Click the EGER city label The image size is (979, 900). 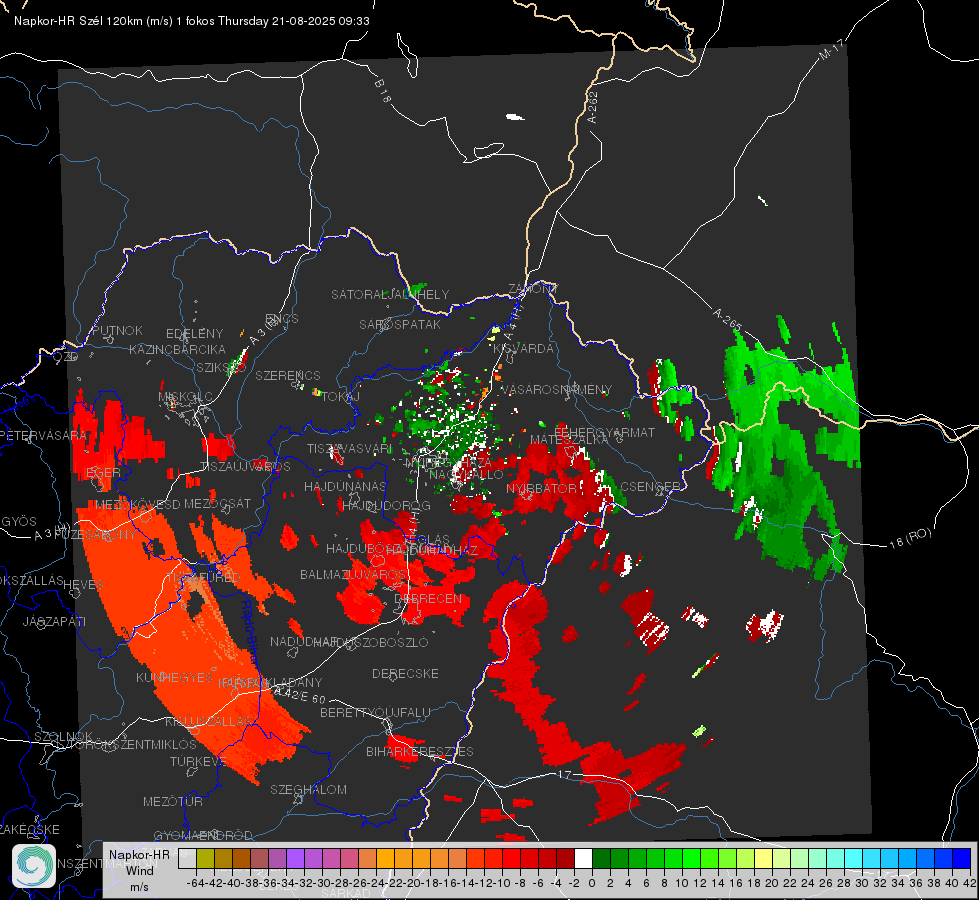(x=104, y=472)
